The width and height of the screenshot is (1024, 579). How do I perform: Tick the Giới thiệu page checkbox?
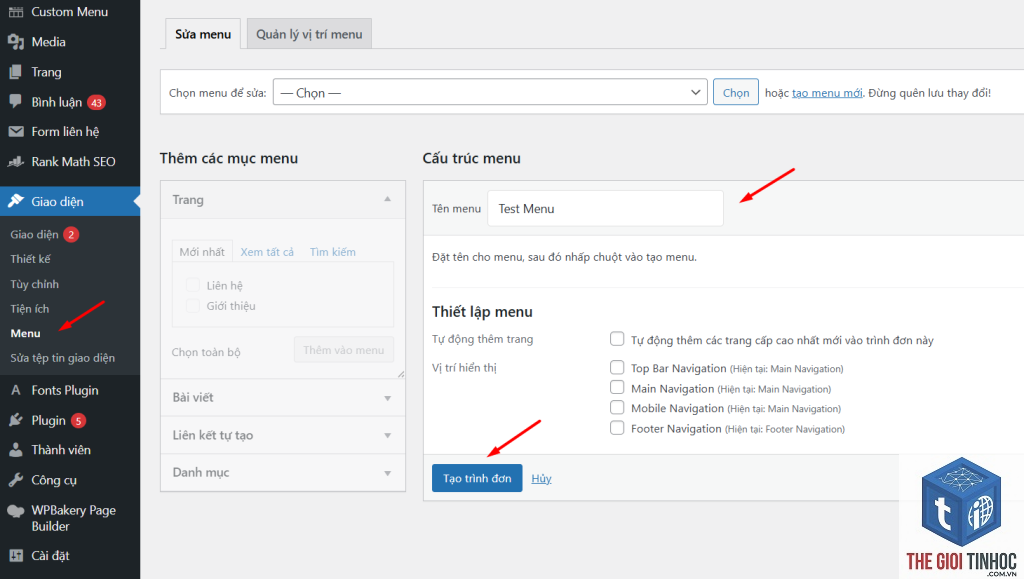(193, 305)
